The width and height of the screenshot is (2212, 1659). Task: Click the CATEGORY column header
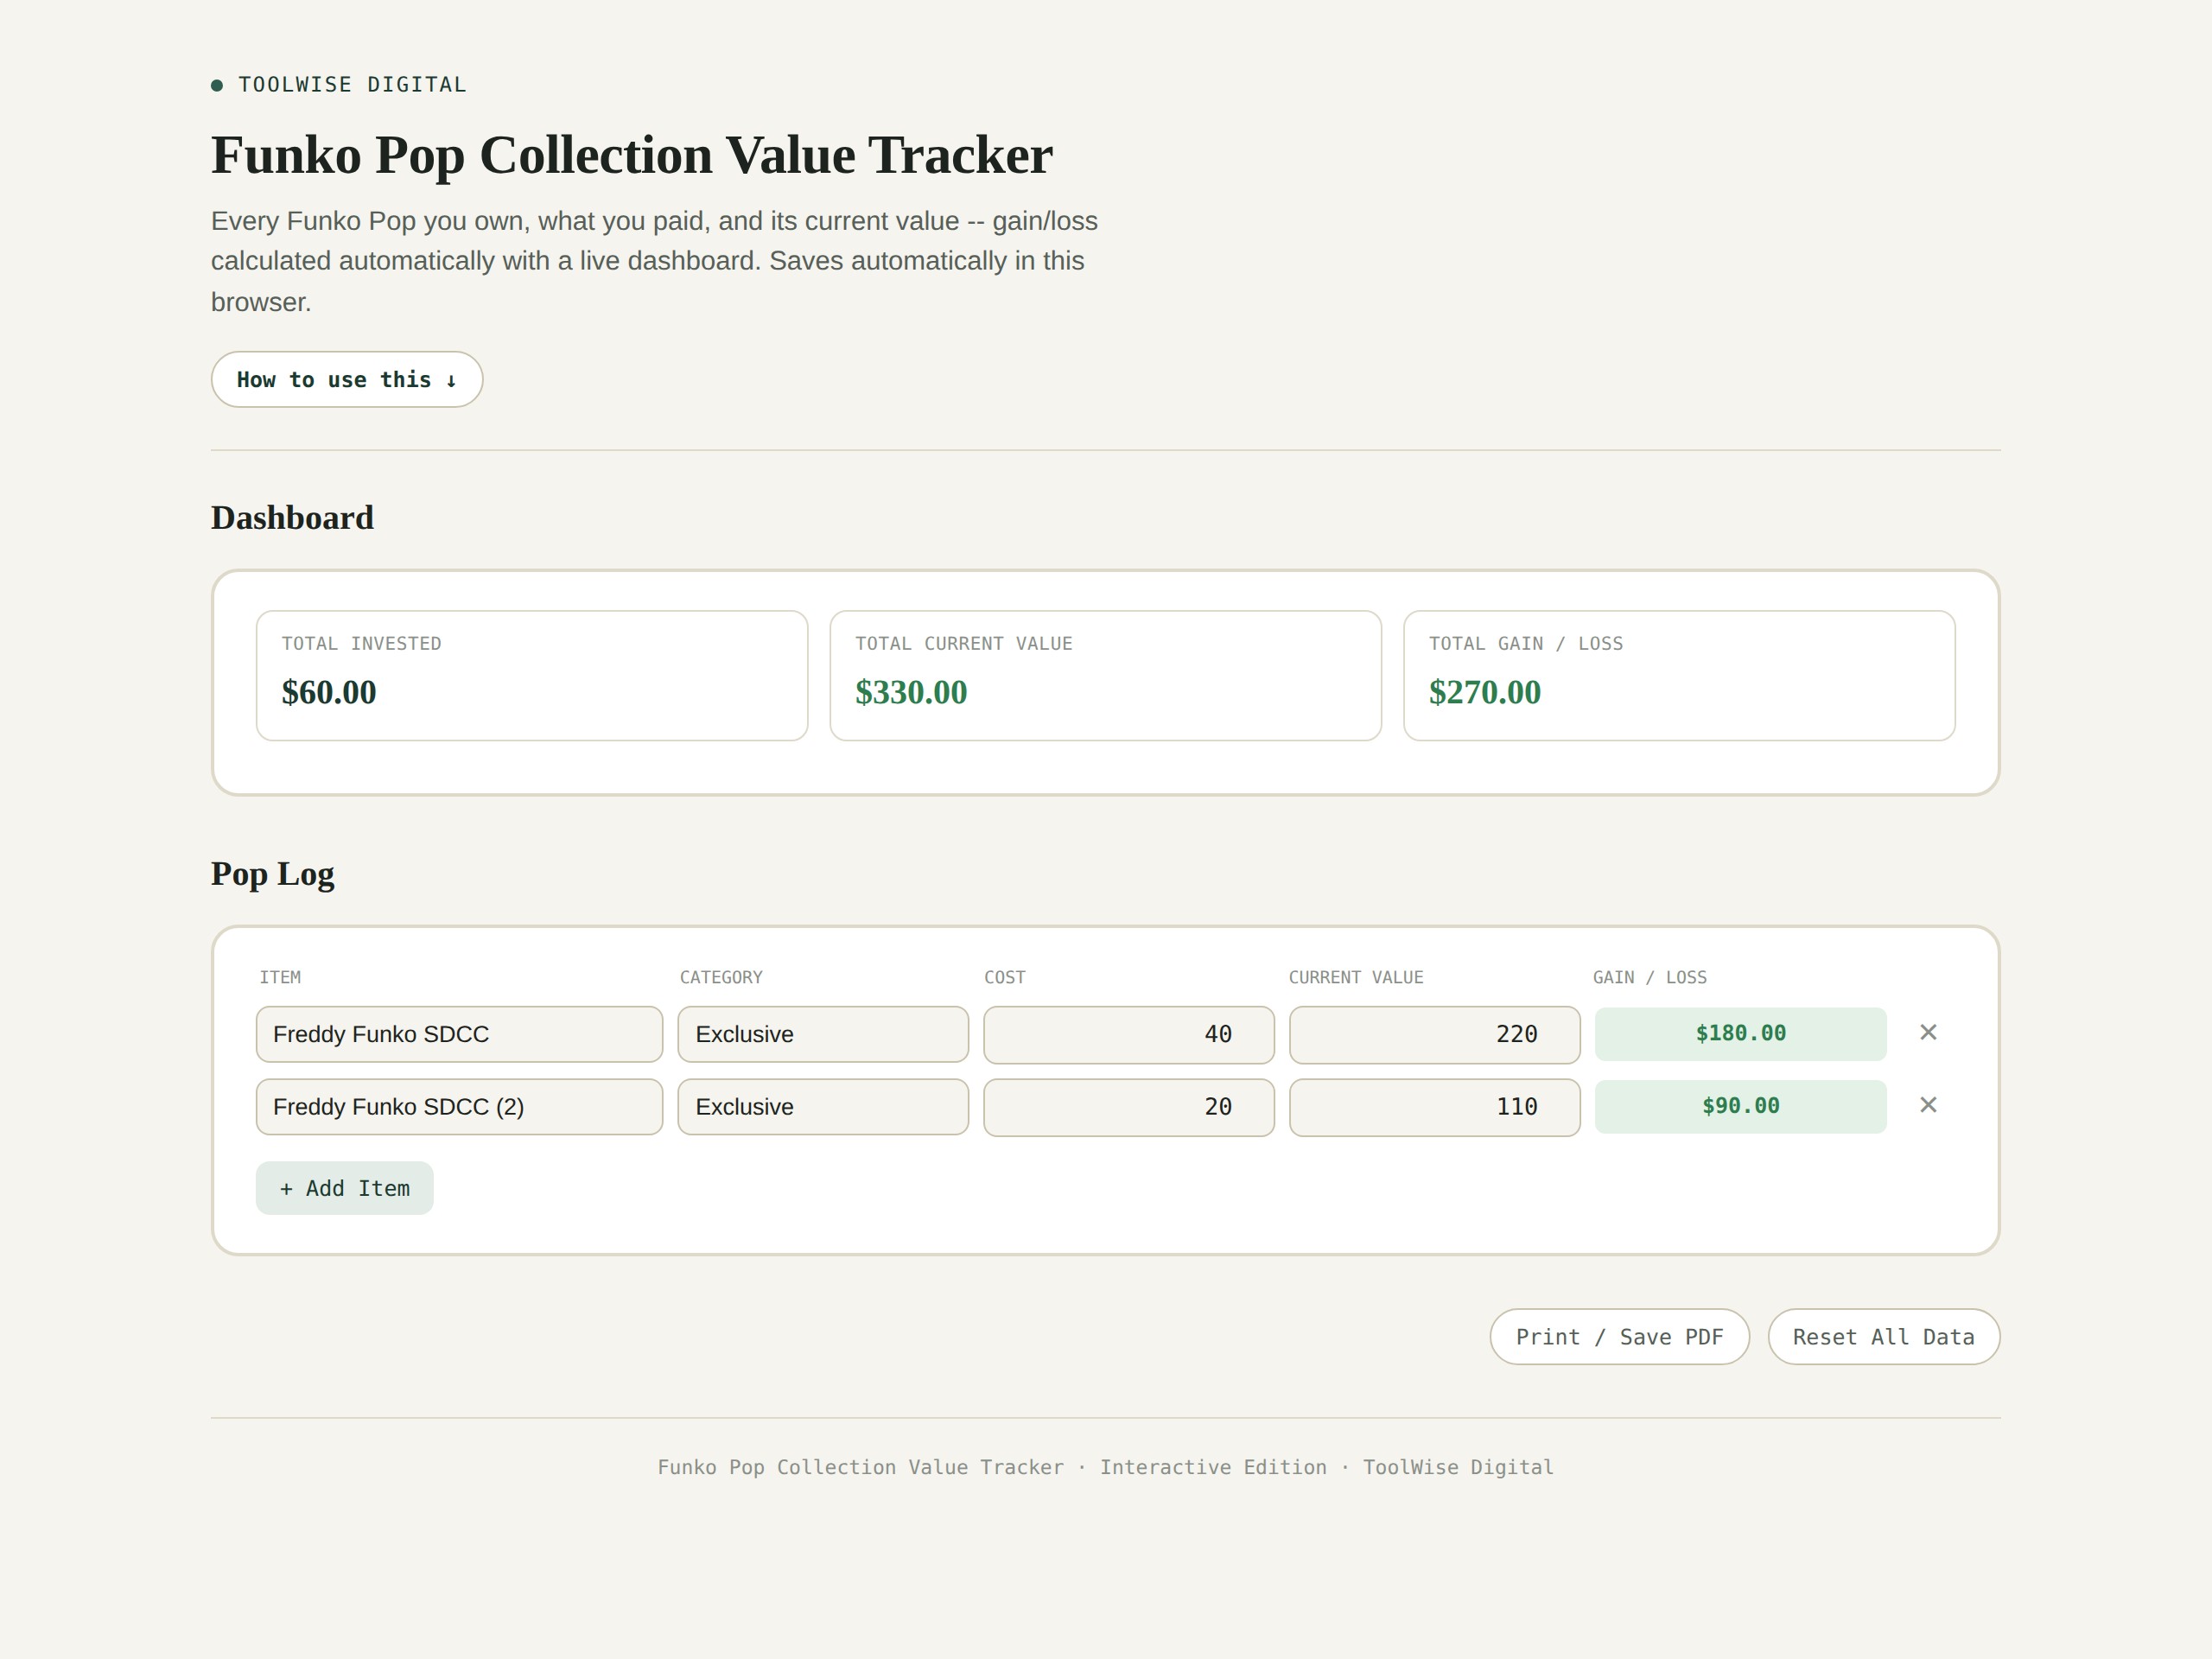(721, 977)
